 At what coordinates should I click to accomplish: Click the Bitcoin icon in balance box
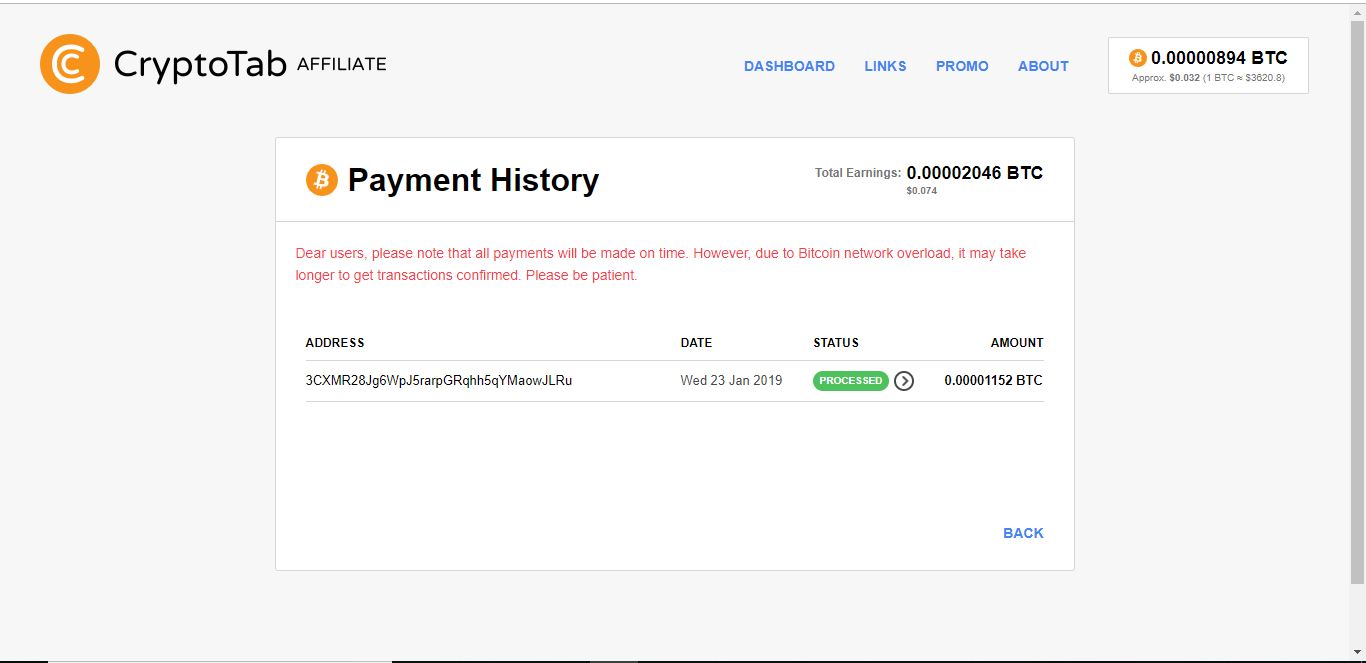coord(1137,58)
